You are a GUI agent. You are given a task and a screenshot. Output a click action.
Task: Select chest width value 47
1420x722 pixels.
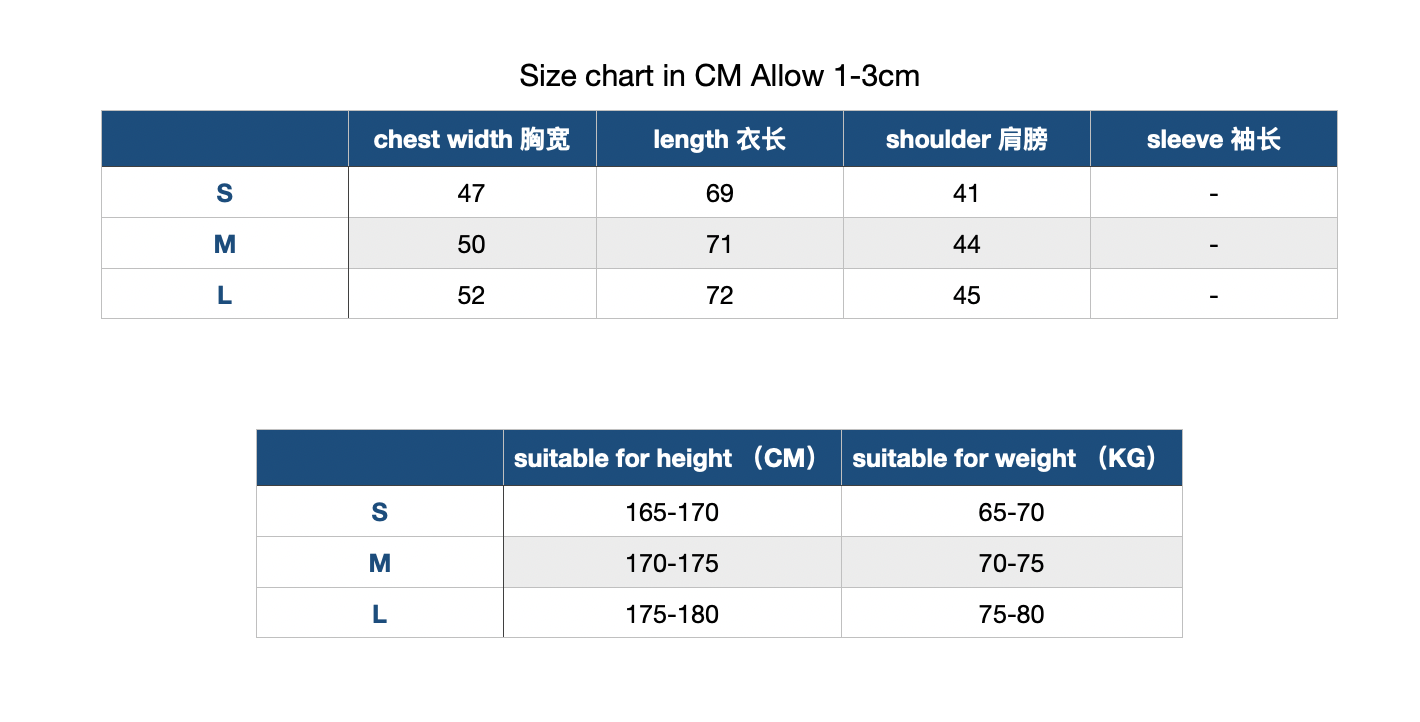coord(472,193)
